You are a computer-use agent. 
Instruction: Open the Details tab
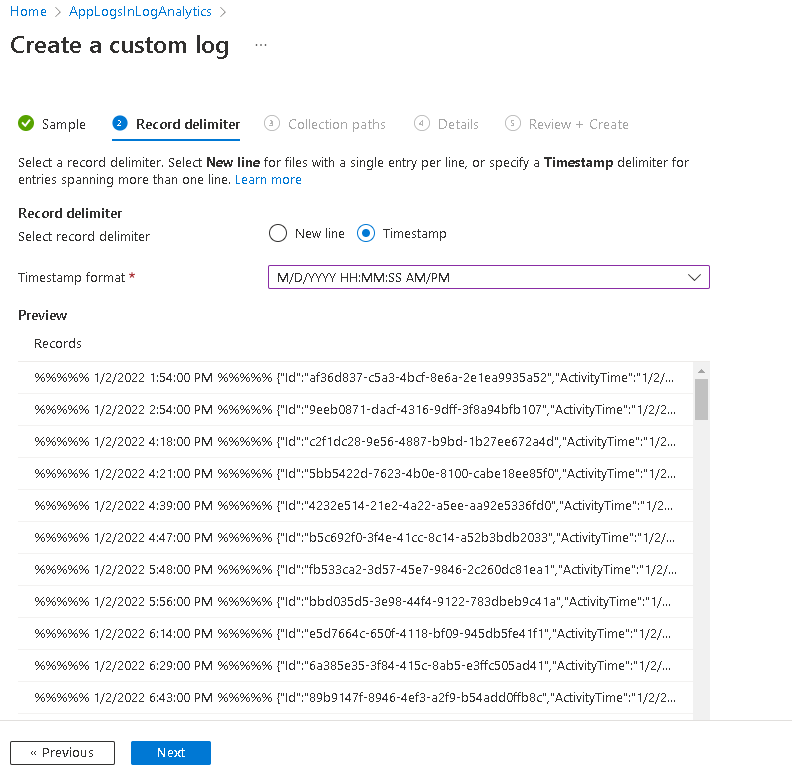point(458,124)
